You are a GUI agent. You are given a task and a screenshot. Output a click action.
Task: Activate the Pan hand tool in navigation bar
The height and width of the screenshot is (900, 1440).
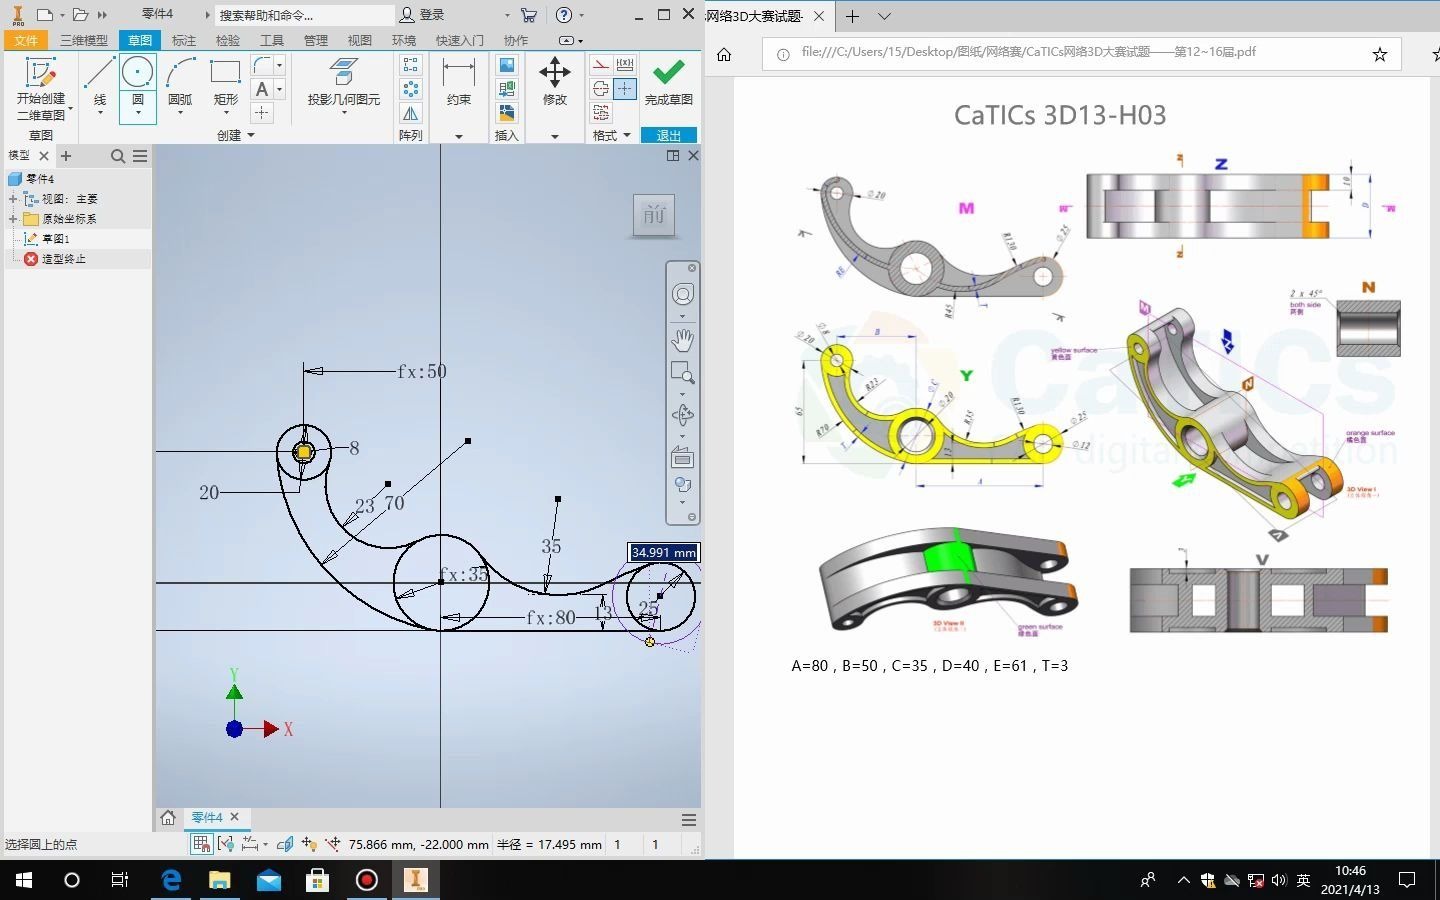click(x=683, y=340)
